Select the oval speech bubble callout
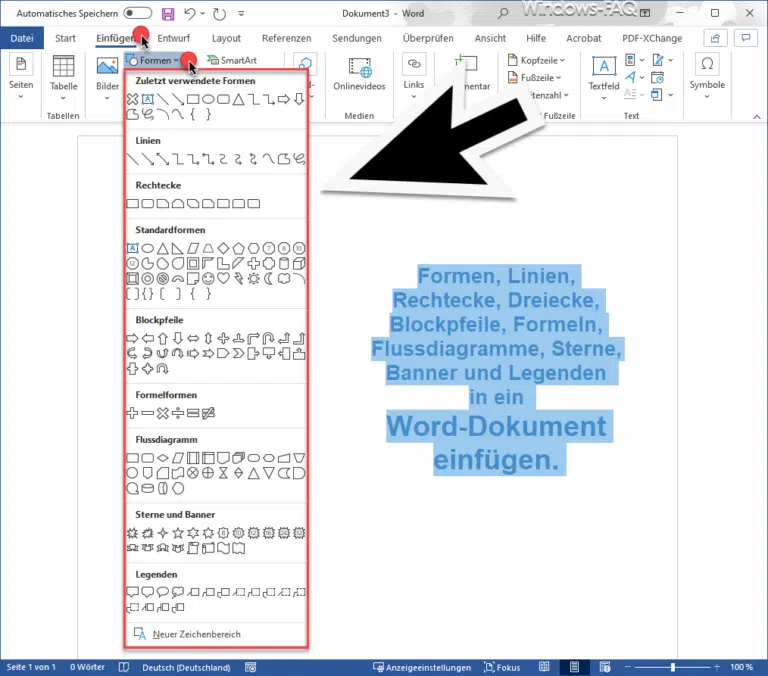The width and height of the screenshot is (768, 676). (163, 592)
